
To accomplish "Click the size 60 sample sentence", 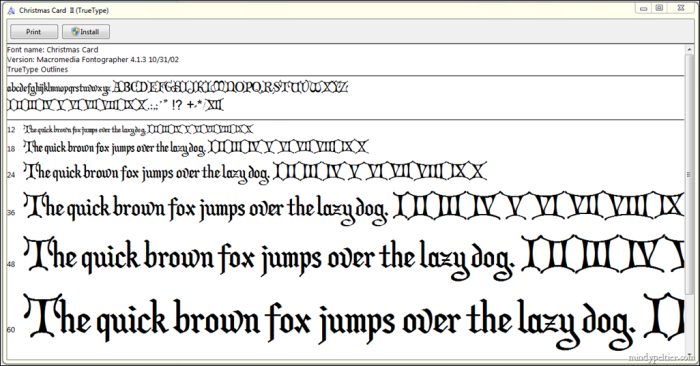I will coord(354,321).
